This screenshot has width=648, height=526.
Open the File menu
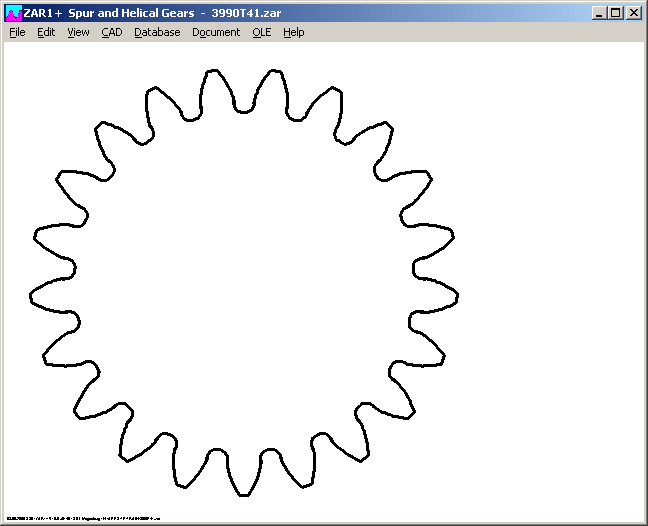point(17,32)
